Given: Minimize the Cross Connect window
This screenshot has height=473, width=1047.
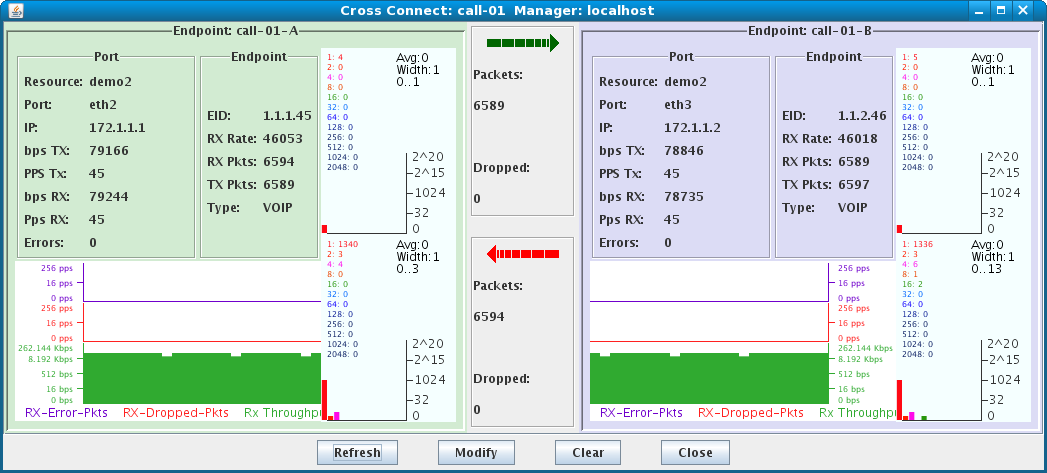Looking at the screenshot, I should click(x=980, y=10).
